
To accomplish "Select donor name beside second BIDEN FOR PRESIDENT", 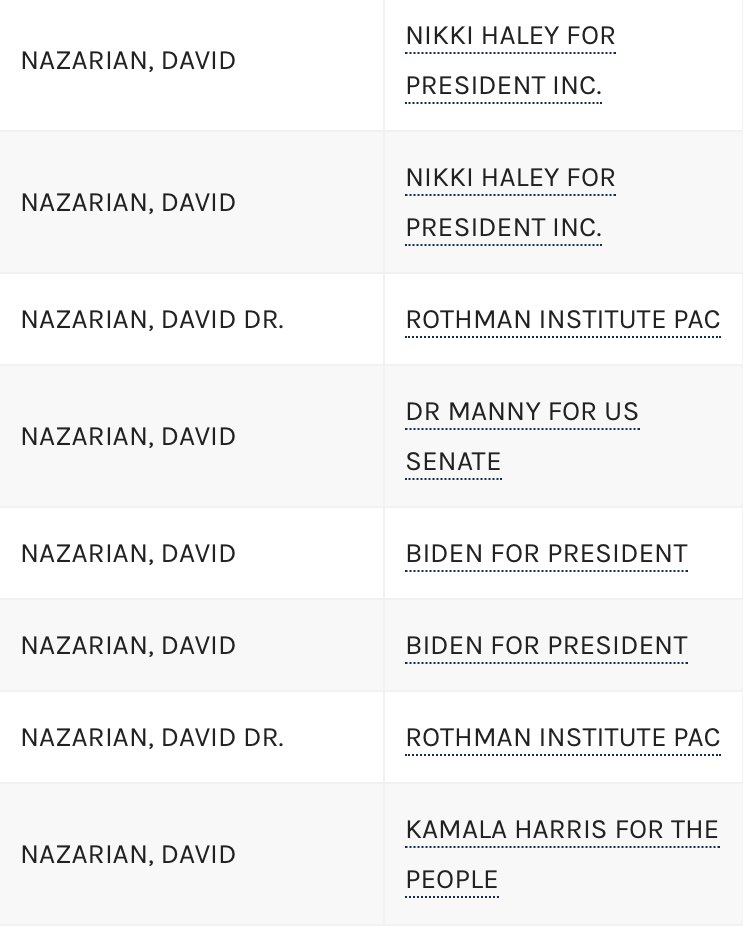I will 128,646.
